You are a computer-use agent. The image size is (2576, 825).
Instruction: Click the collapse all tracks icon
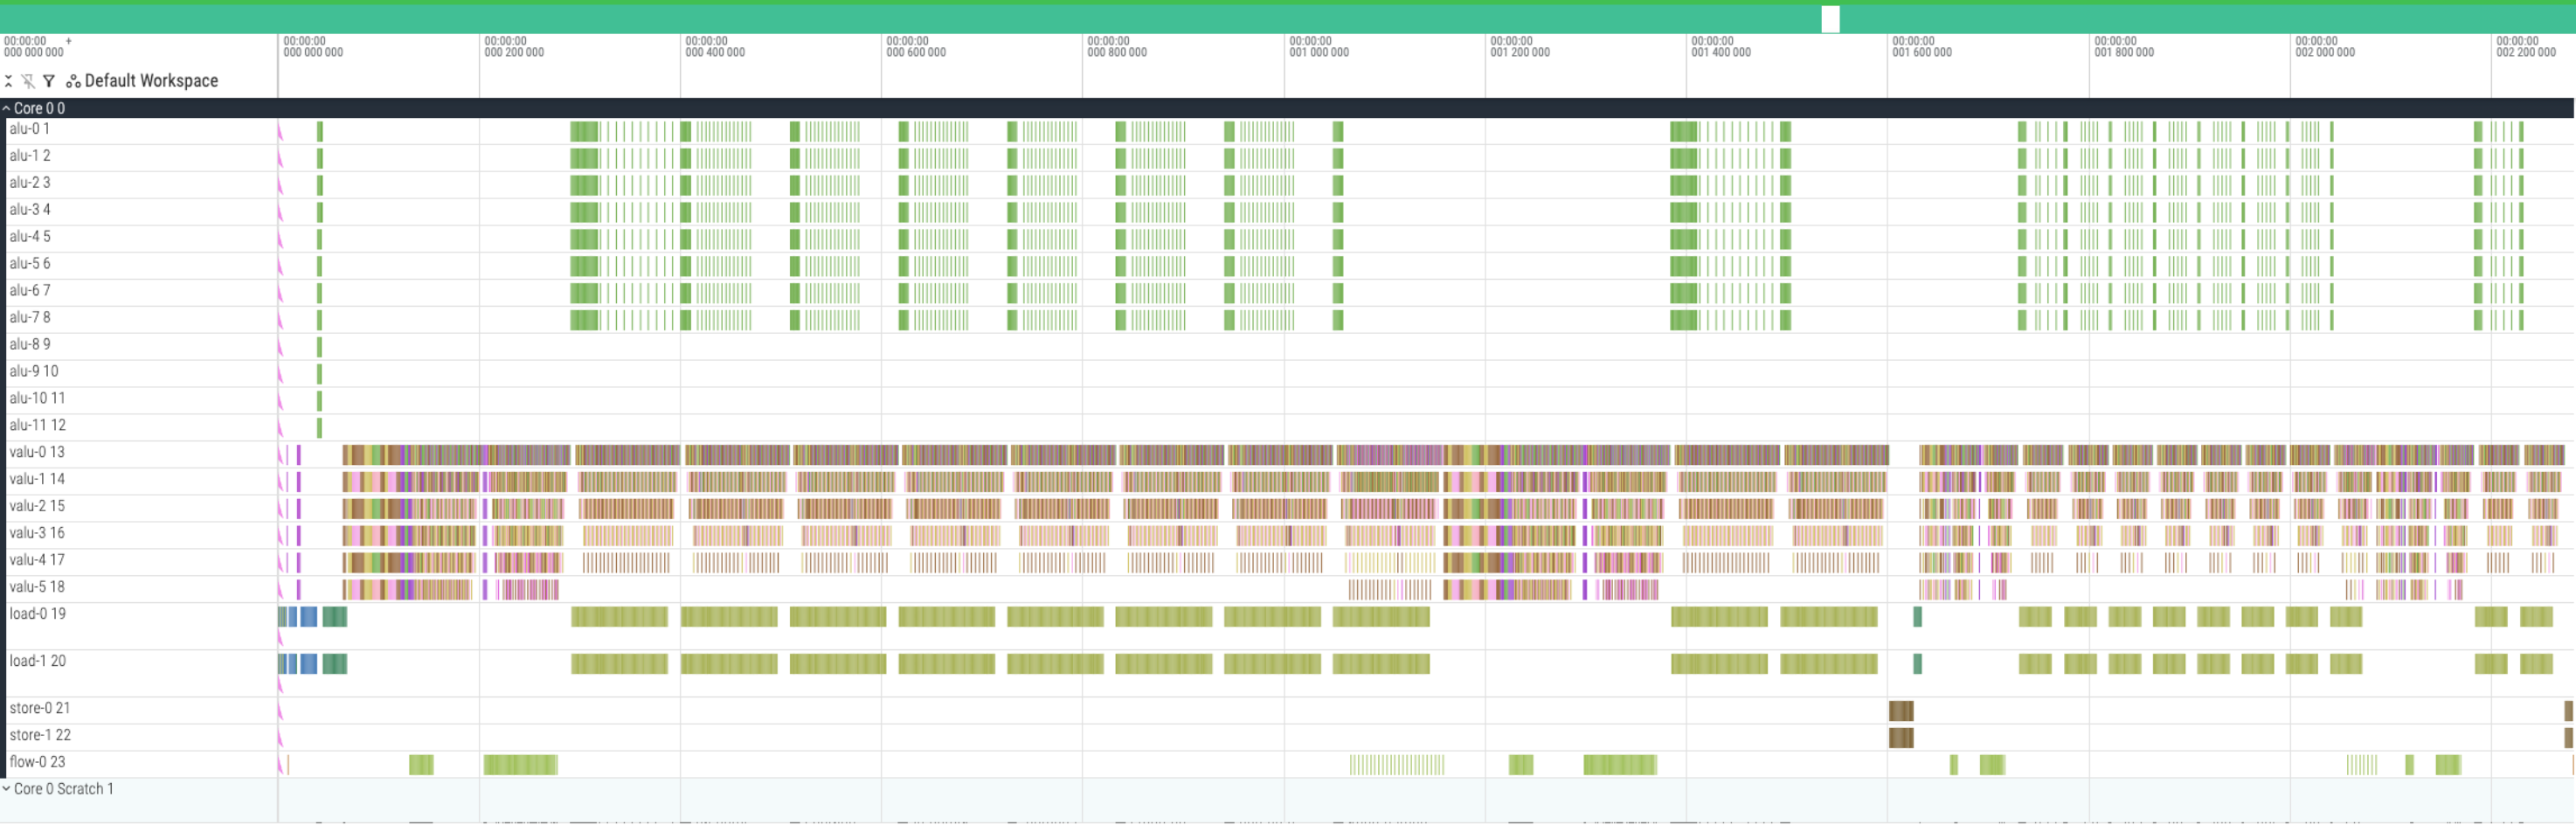tap(9, 81)
